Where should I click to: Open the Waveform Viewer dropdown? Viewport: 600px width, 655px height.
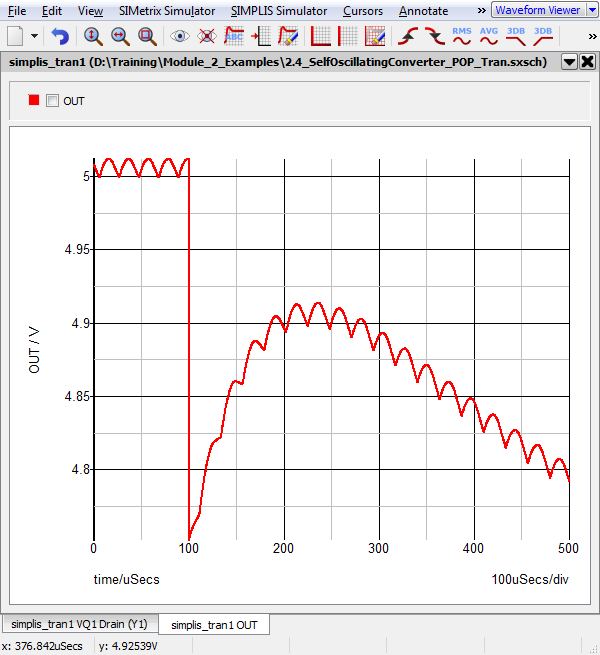[540, 10]
